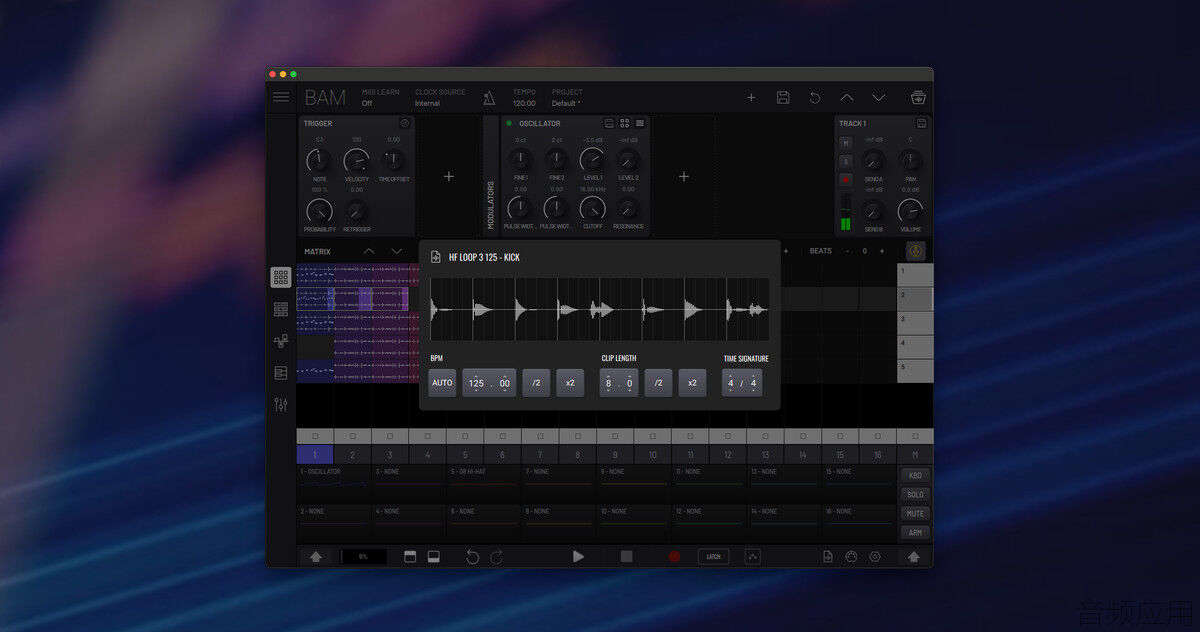Start recording with the red Record button
This screenshot has height=632, width=1200.
click(674, 556)
